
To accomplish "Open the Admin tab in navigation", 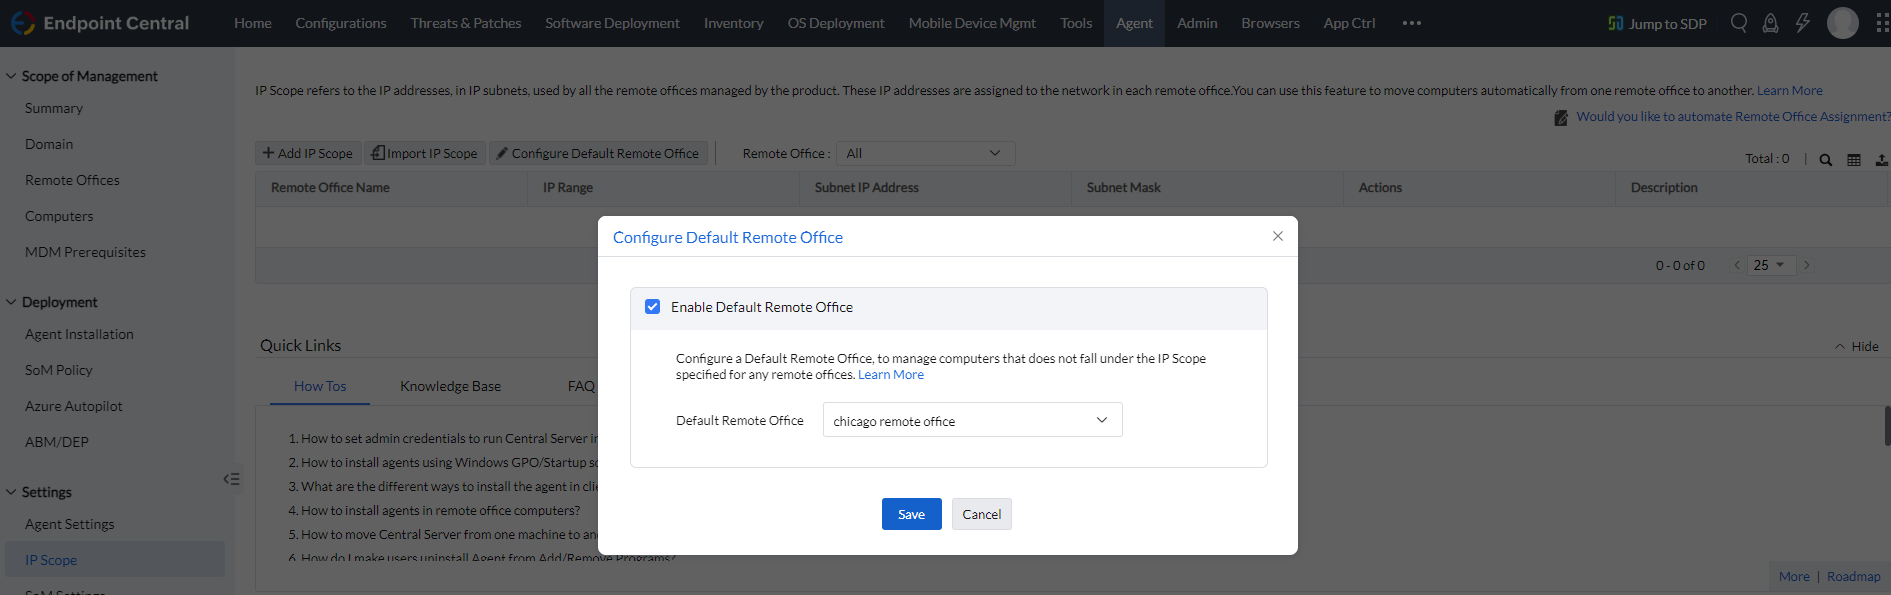I will click(x=1197, y=23).
